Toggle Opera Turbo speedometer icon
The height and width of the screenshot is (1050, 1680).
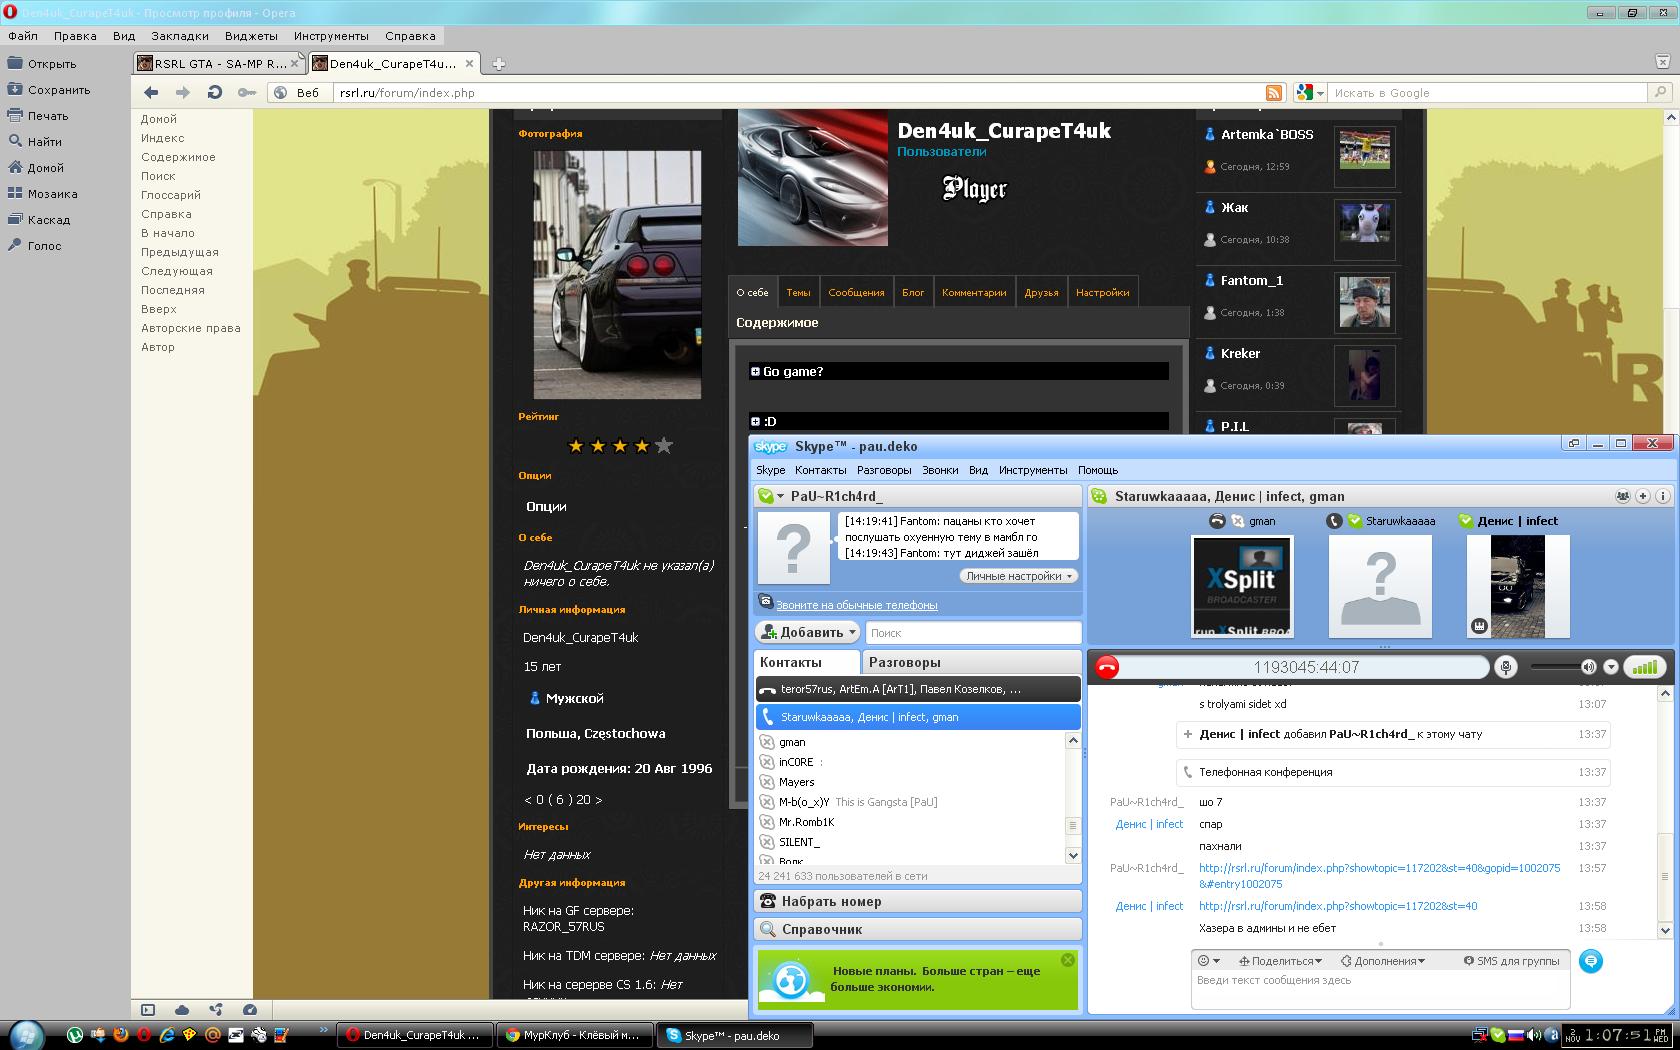tap(250, 1010)
